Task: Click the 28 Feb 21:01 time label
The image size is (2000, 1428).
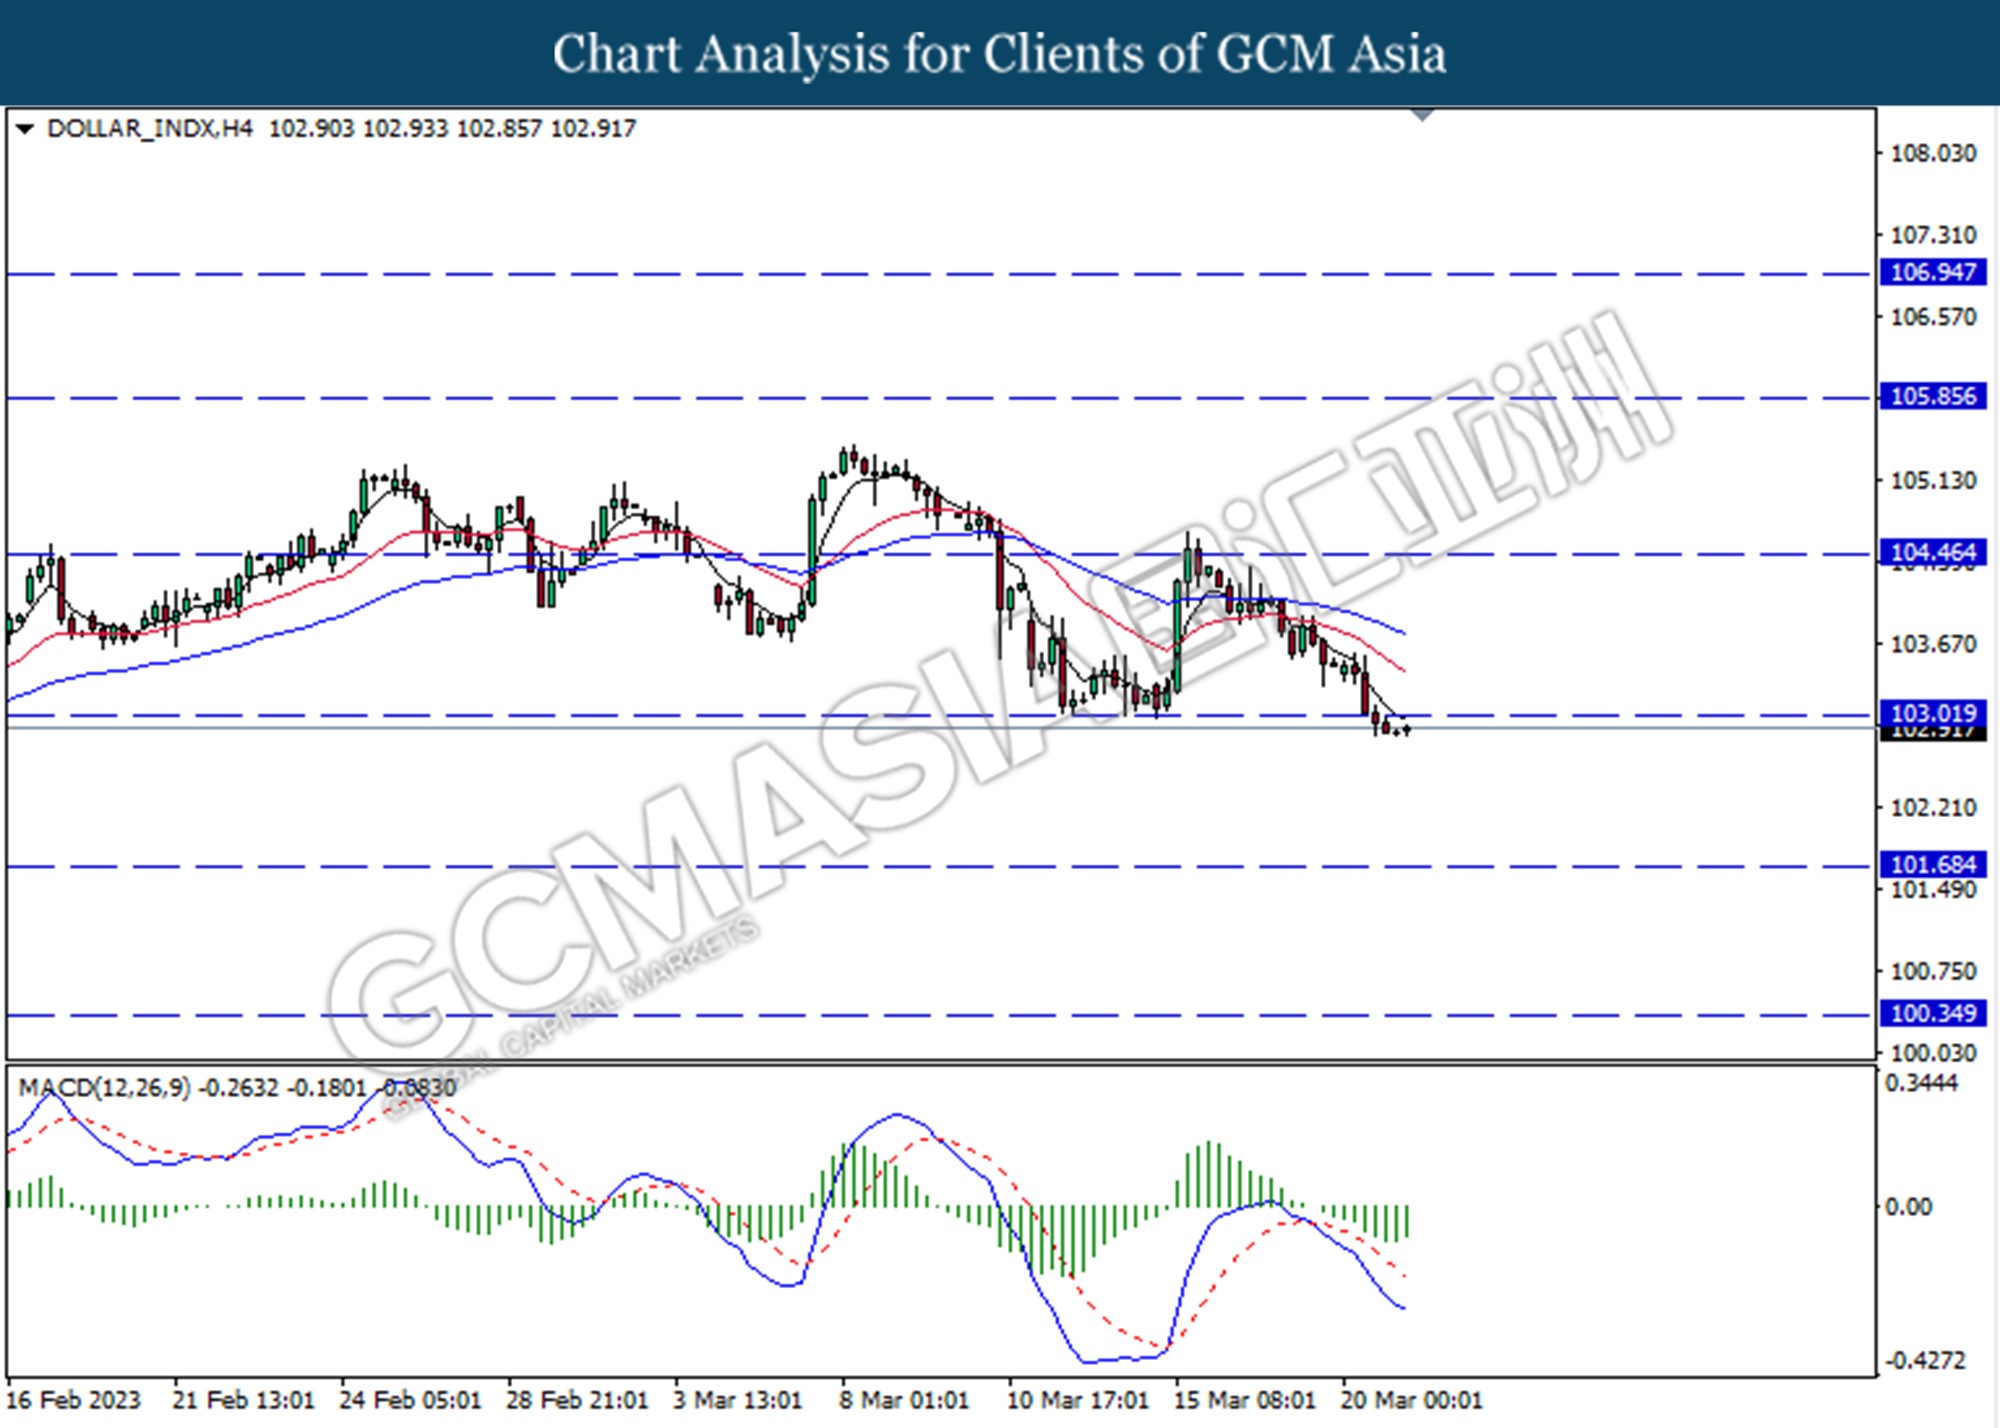Action: tap(577, 1400)
